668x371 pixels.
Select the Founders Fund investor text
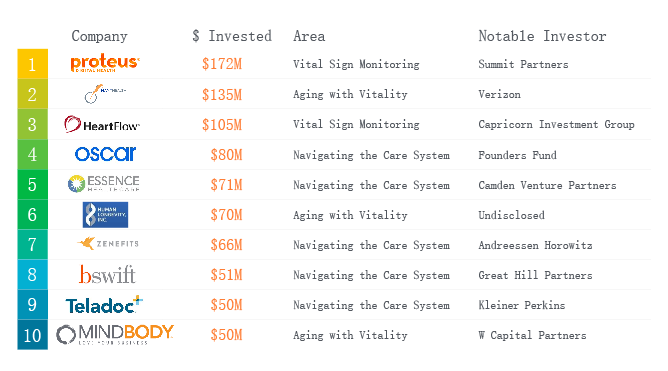(517, 155)
